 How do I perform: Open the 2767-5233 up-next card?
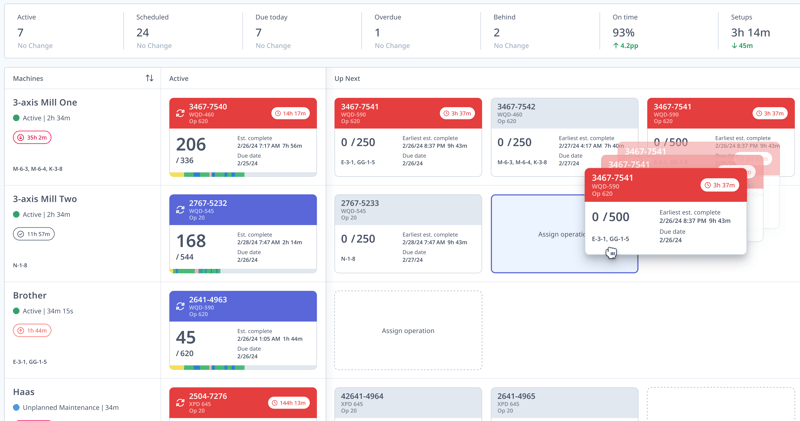pyautogui.click(x=408, y=234)
